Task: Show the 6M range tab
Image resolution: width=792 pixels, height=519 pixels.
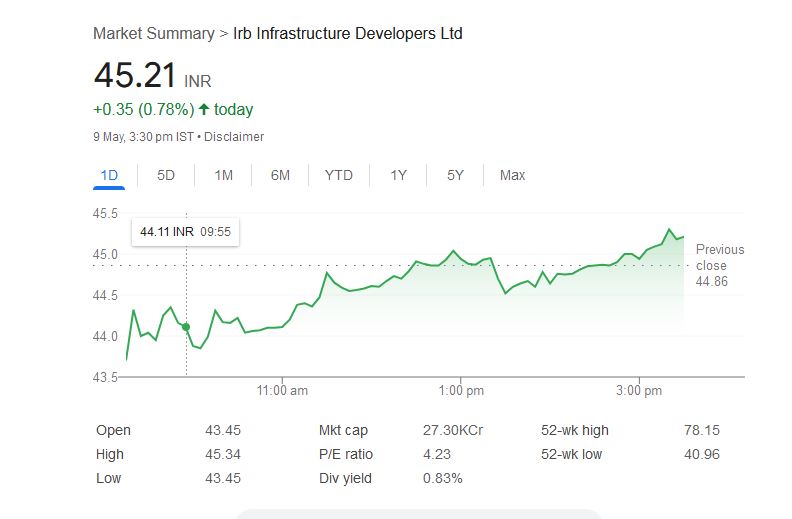Action: [x=280, y=175]
